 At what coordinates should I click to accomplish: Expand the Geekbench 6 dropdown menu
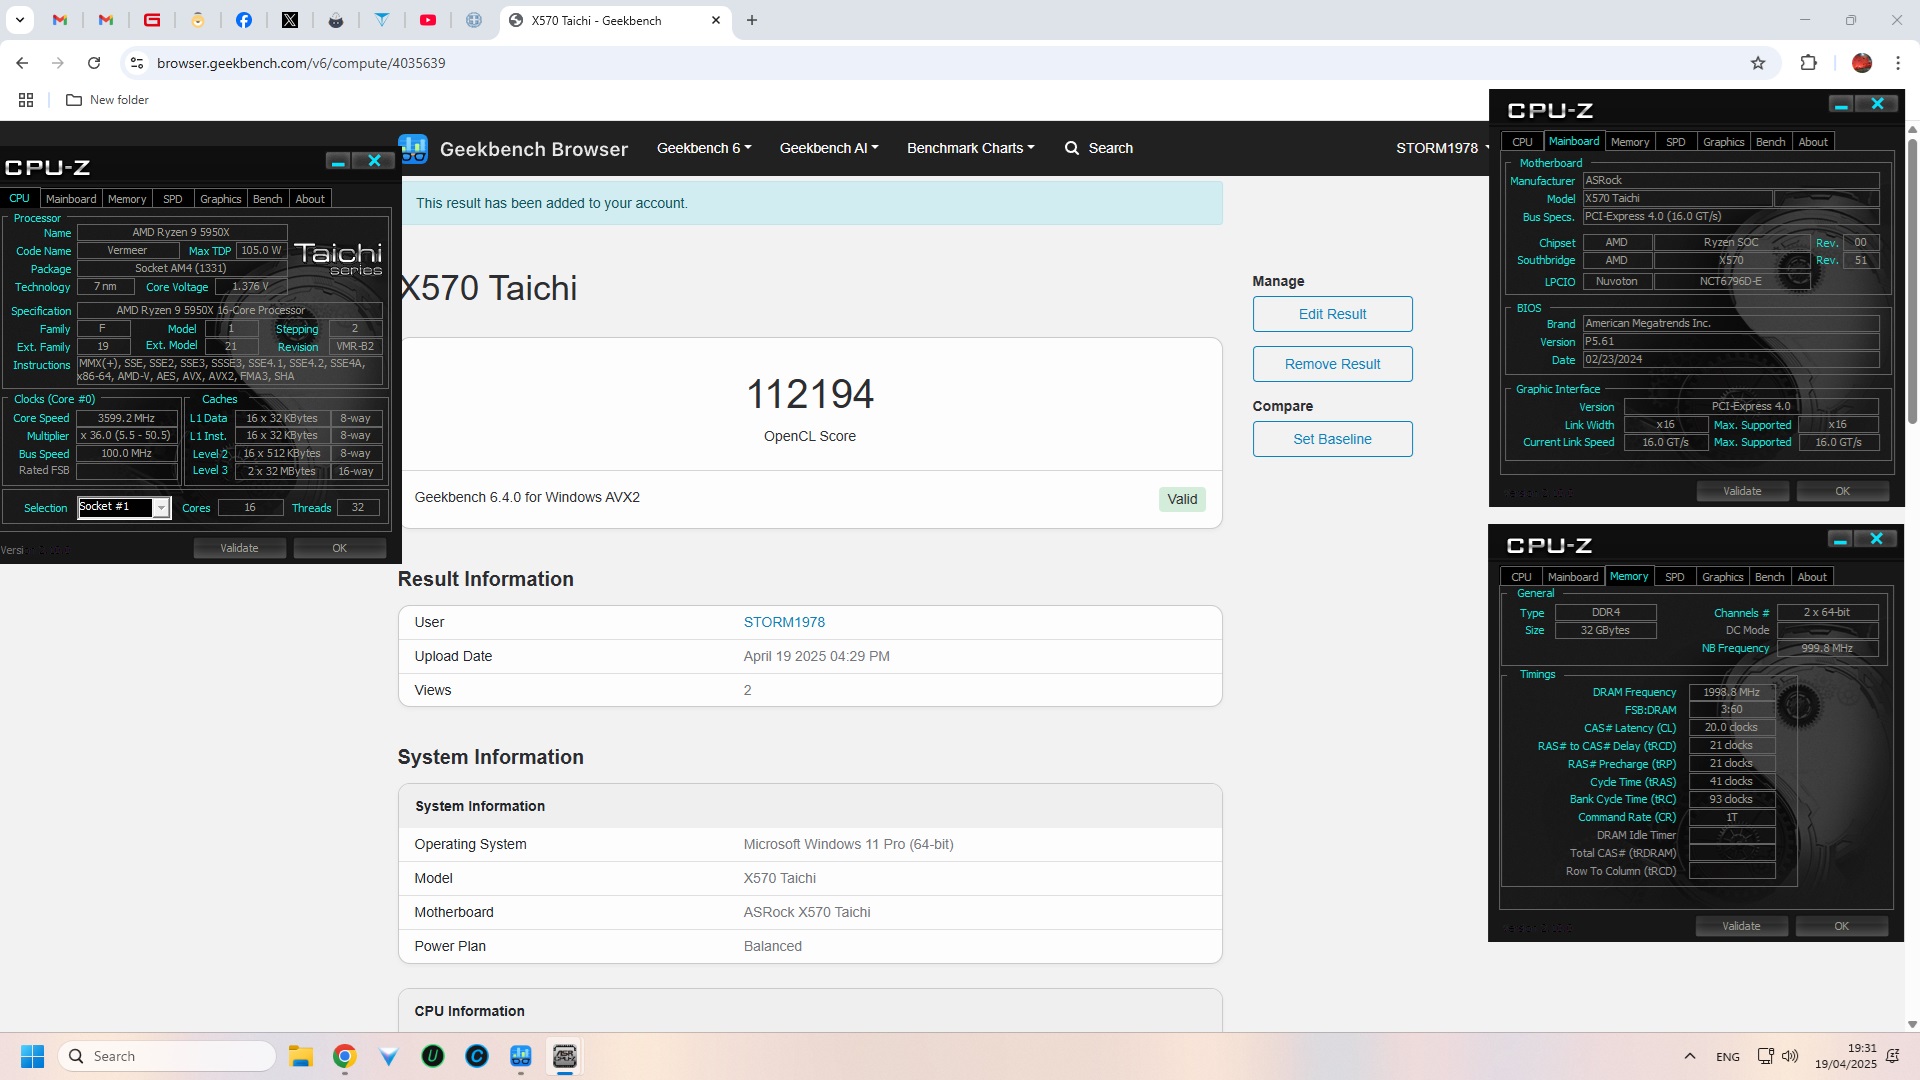[704, 148]
